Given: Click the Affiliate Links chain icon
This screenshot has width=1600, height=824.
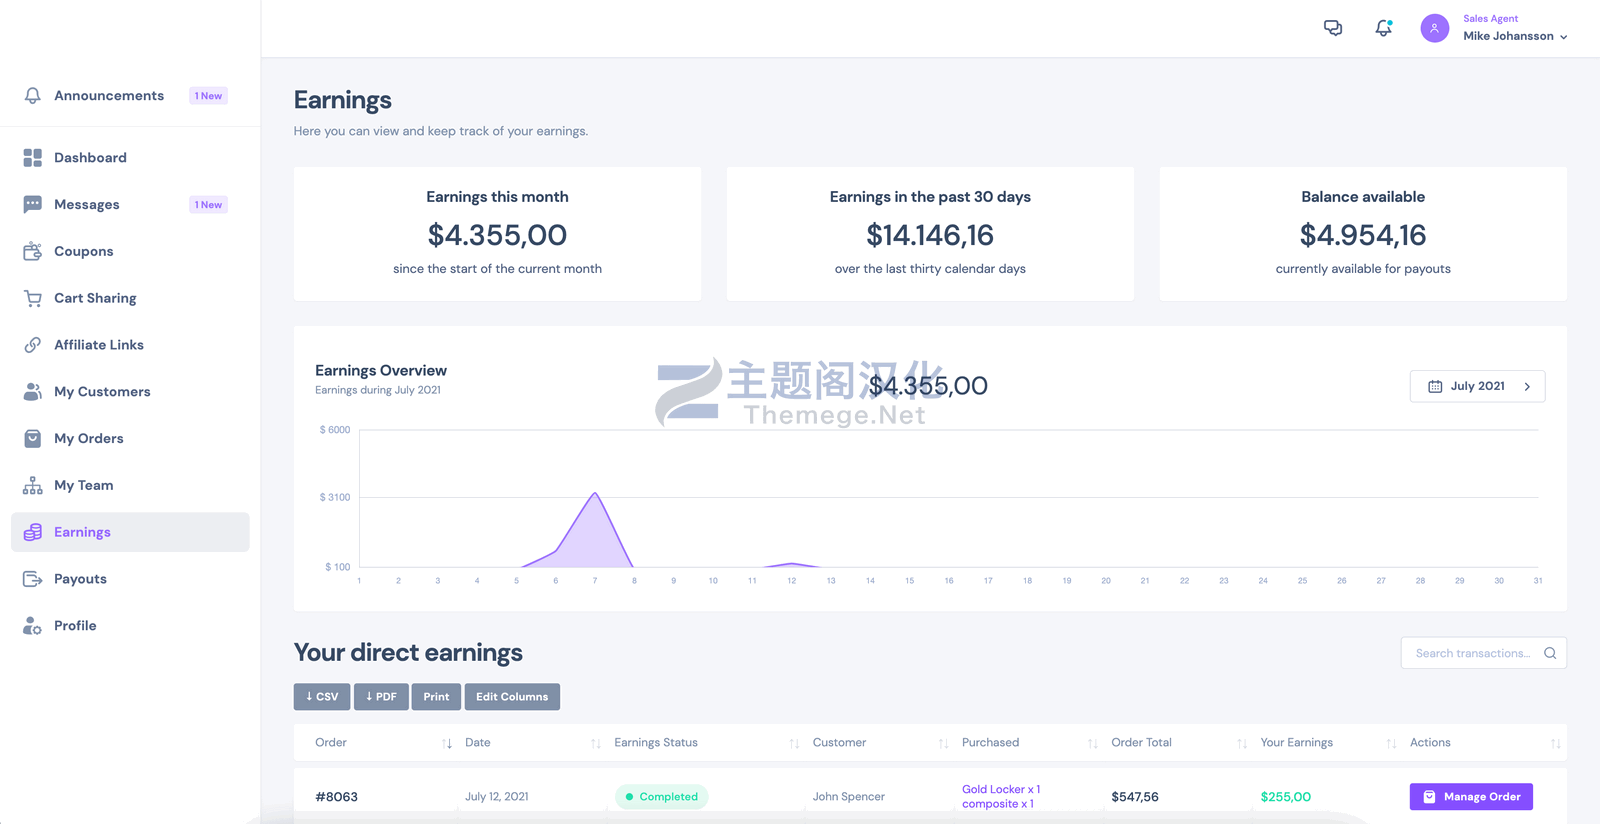Looking at the screenshot, I should [x=33, y=345].
